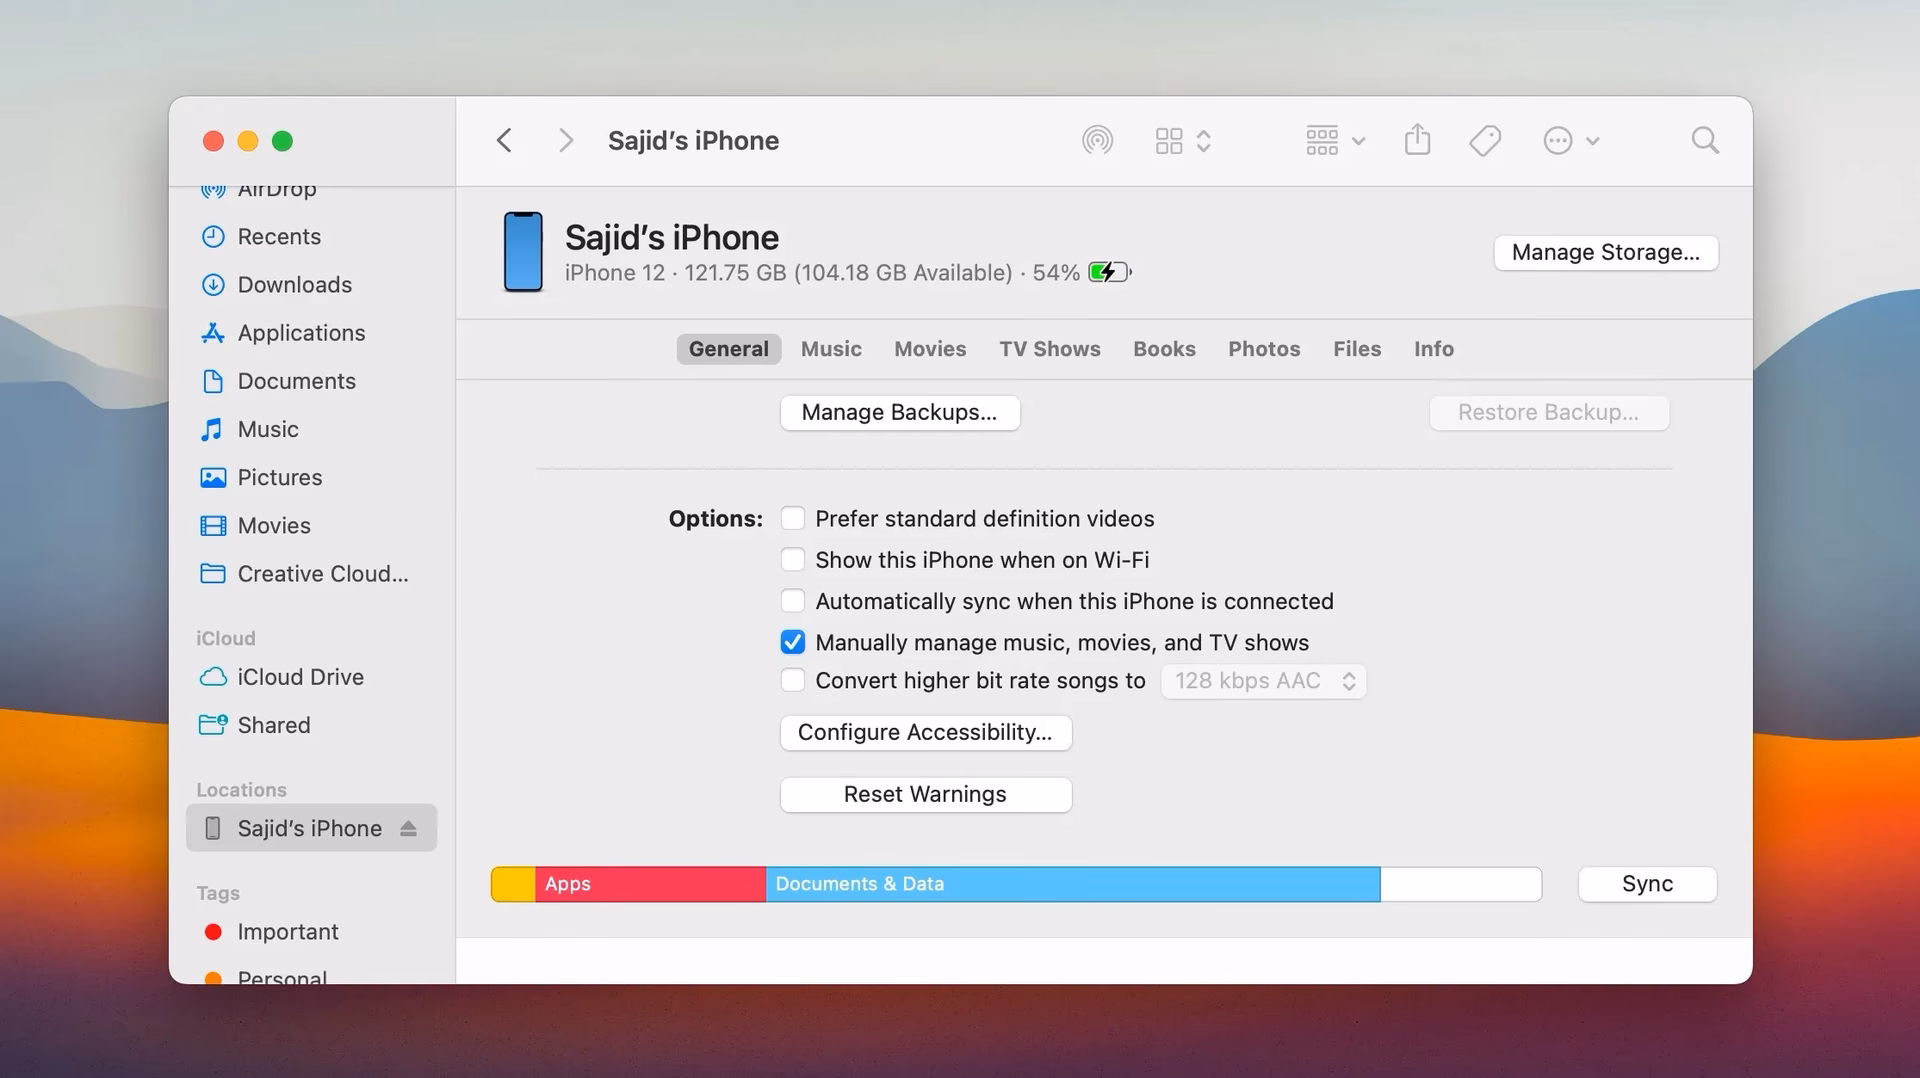Open the TV Shows tab
Image resolution: width=1920 pixels, height=1078 pixels.
(x=1049, y=349)
